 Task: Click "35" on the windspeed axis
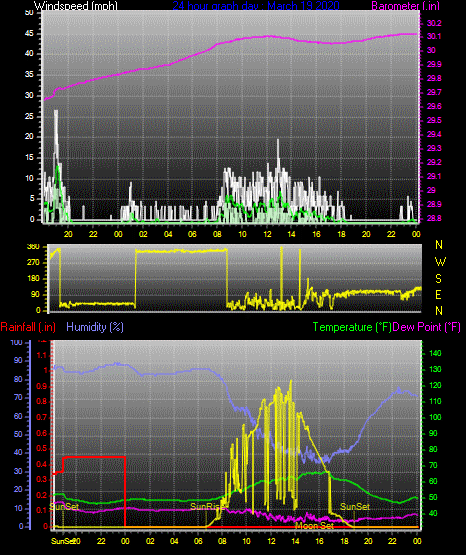click(29, 75)
